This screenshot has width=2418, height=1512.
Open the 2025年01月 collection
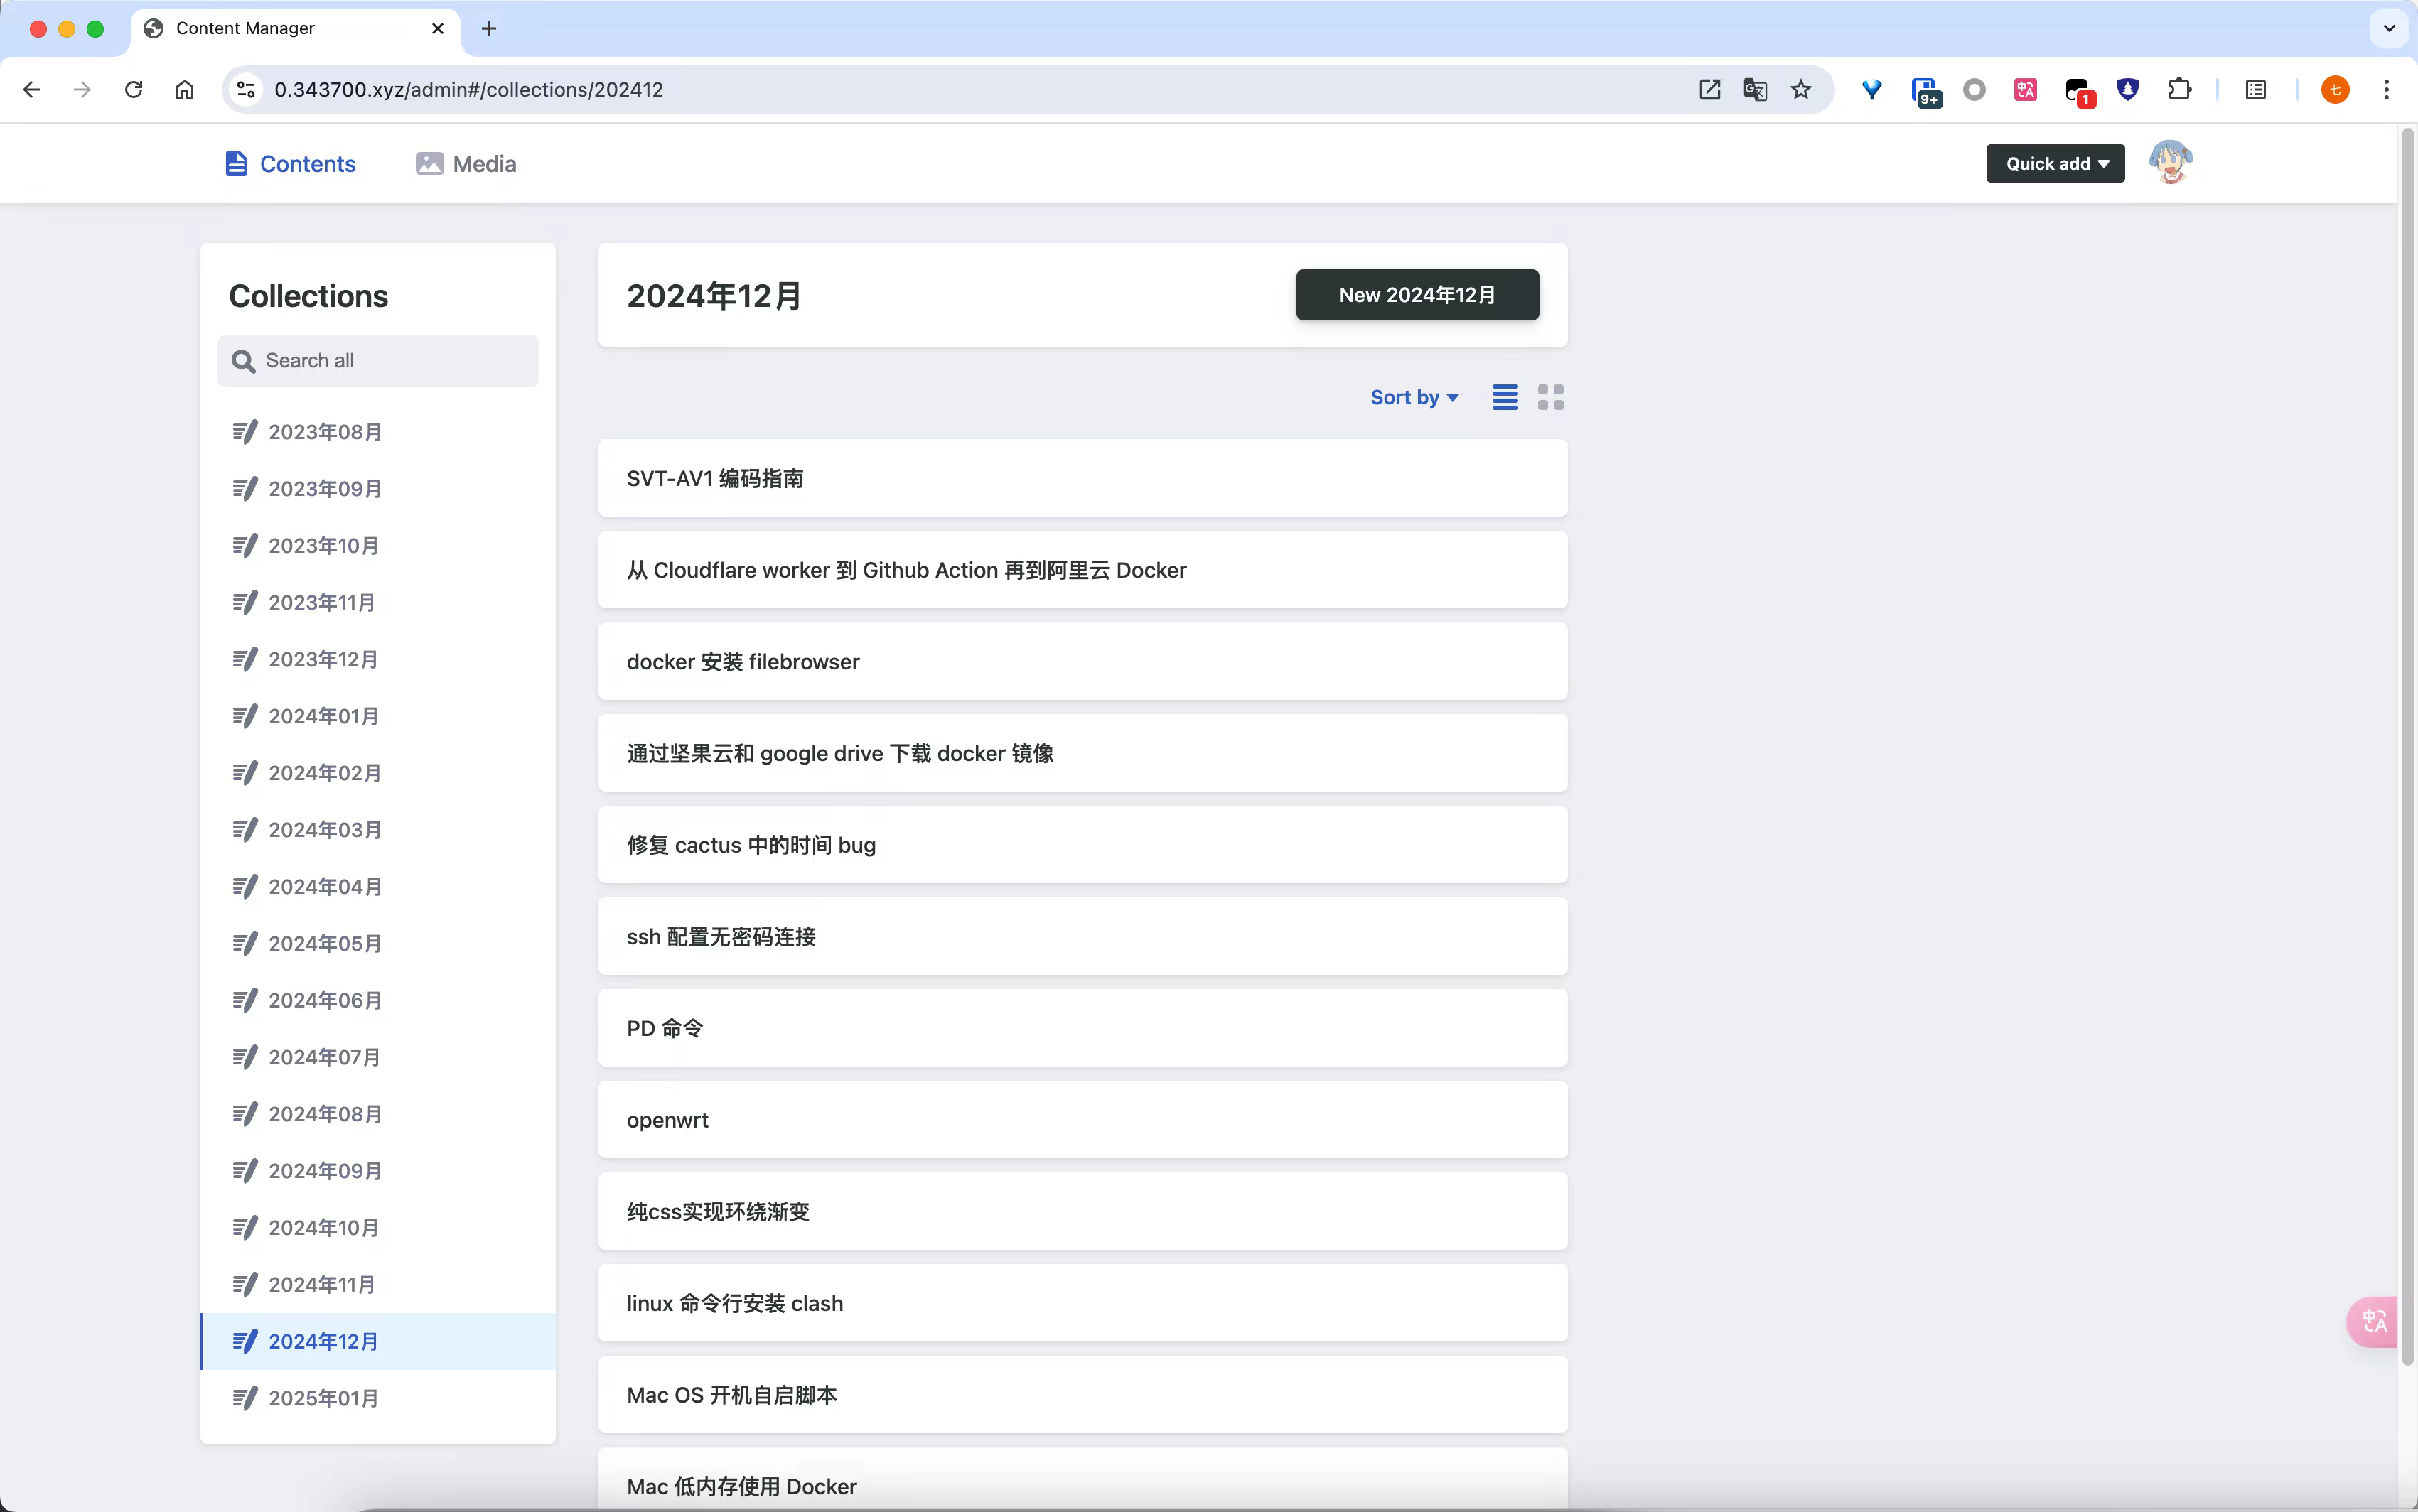point(378,1399)
